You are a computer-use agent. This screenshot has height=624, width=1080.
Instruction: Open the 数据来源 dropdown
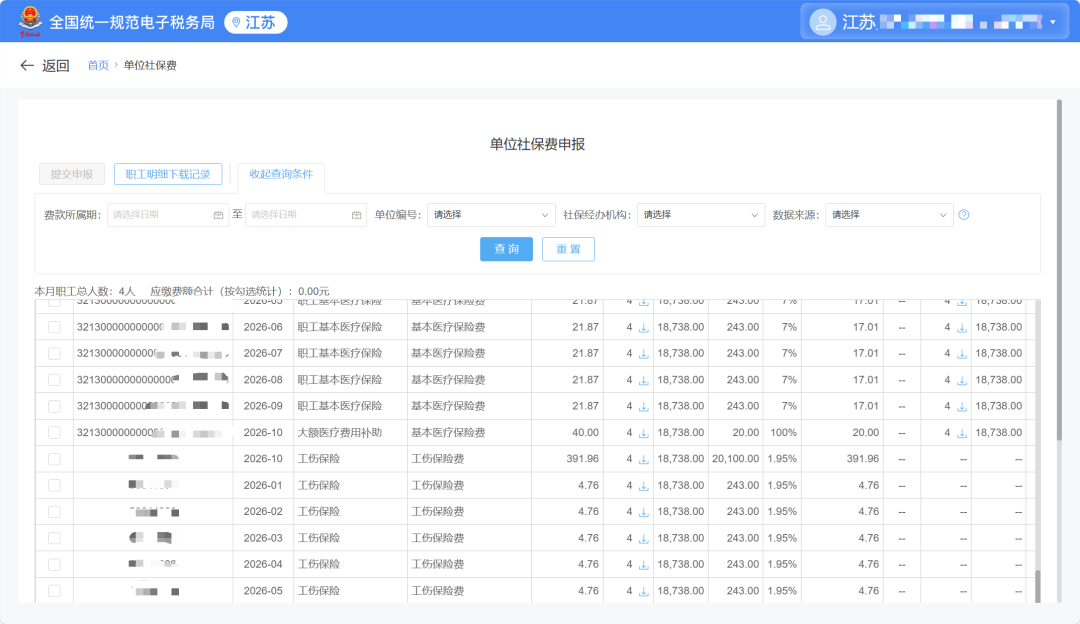(889, 215)
